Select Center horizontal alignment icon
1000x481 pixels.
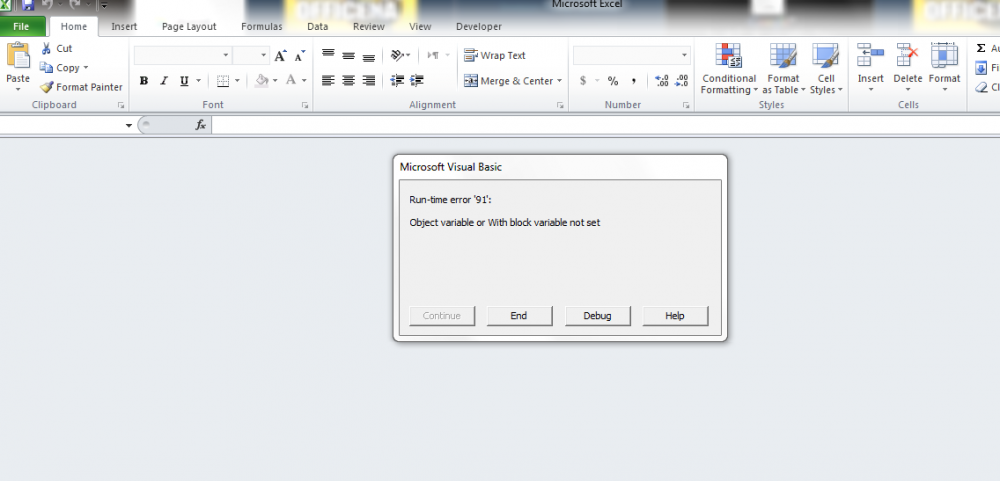tap(349, 81)
